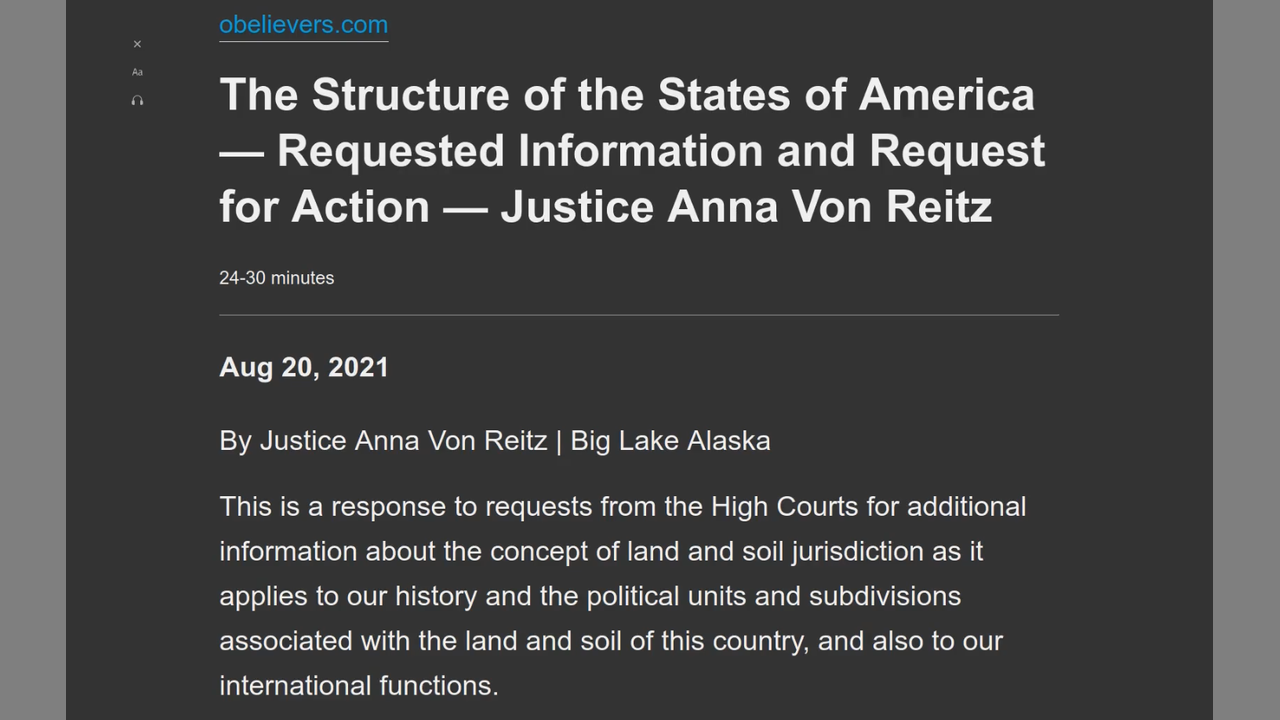
Task: Start narration with the headphones icon
Action: point(137,100)
